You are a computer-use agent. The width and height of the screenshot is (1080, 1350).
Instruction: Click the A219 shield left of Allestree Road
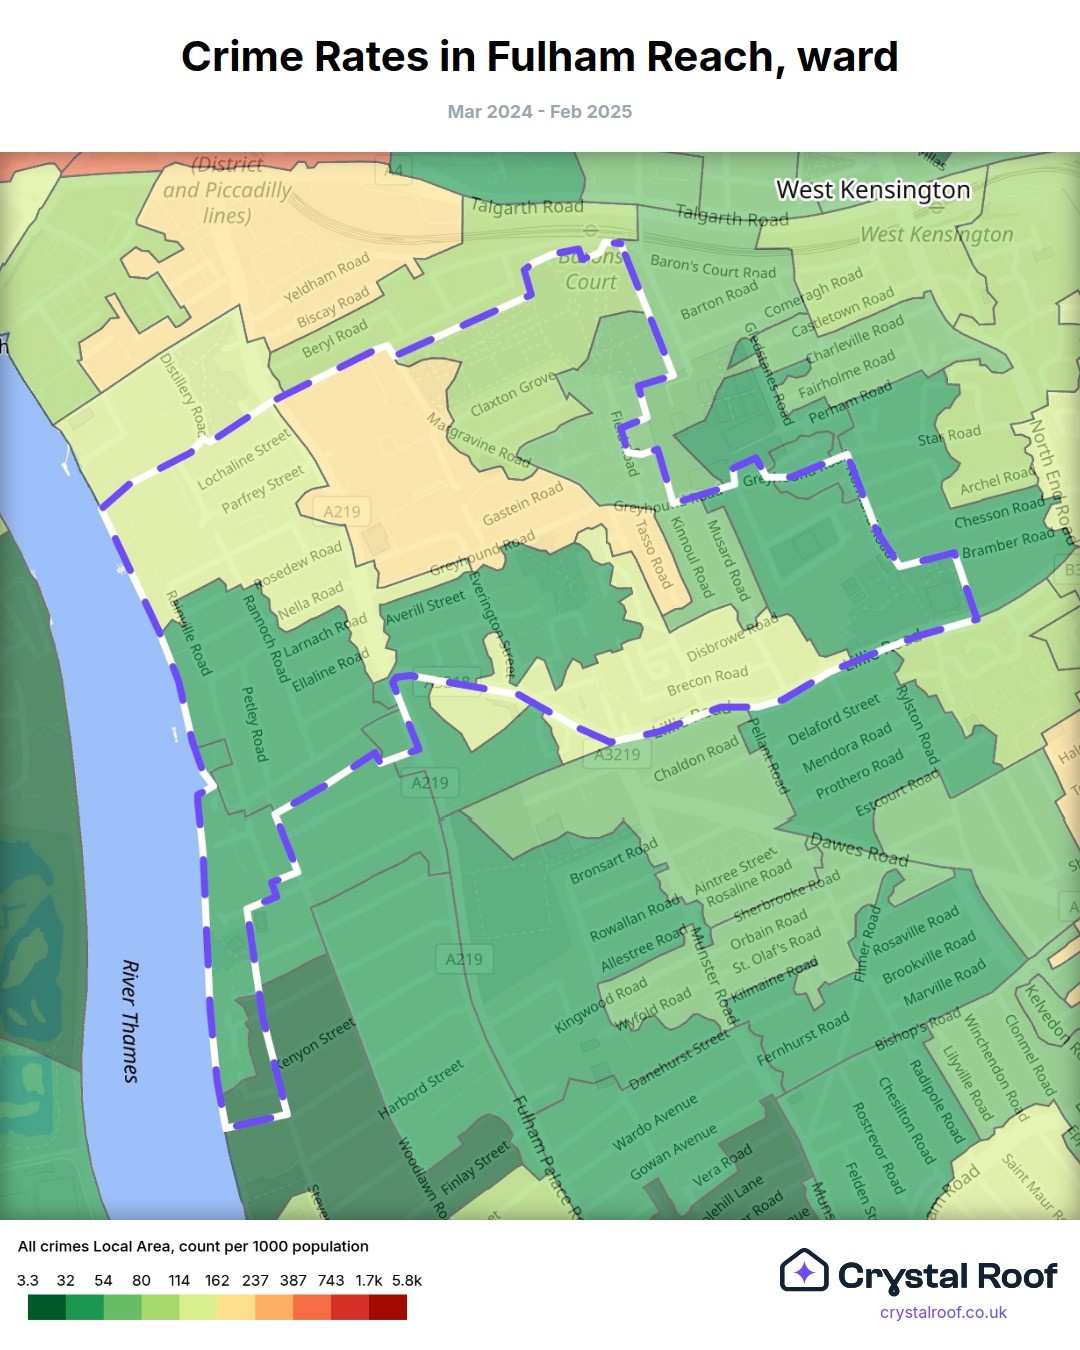point(464,959)
